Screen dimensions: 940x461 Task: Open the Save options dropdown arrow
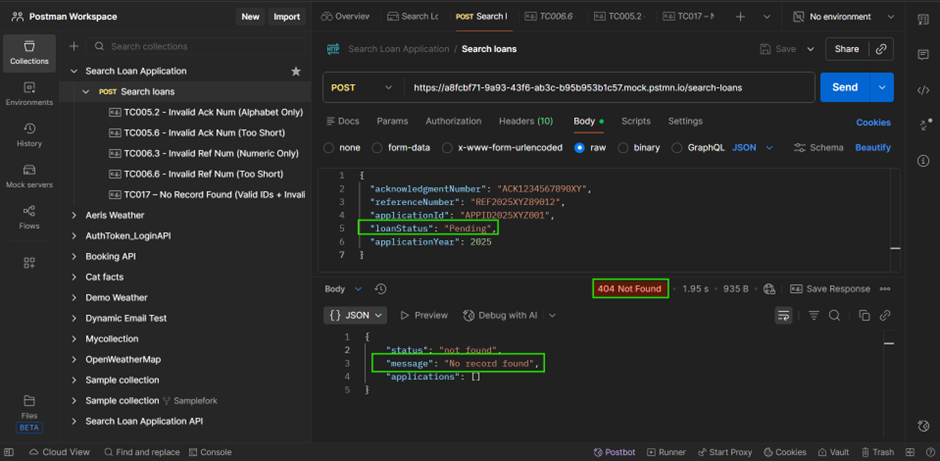point(811,49)
